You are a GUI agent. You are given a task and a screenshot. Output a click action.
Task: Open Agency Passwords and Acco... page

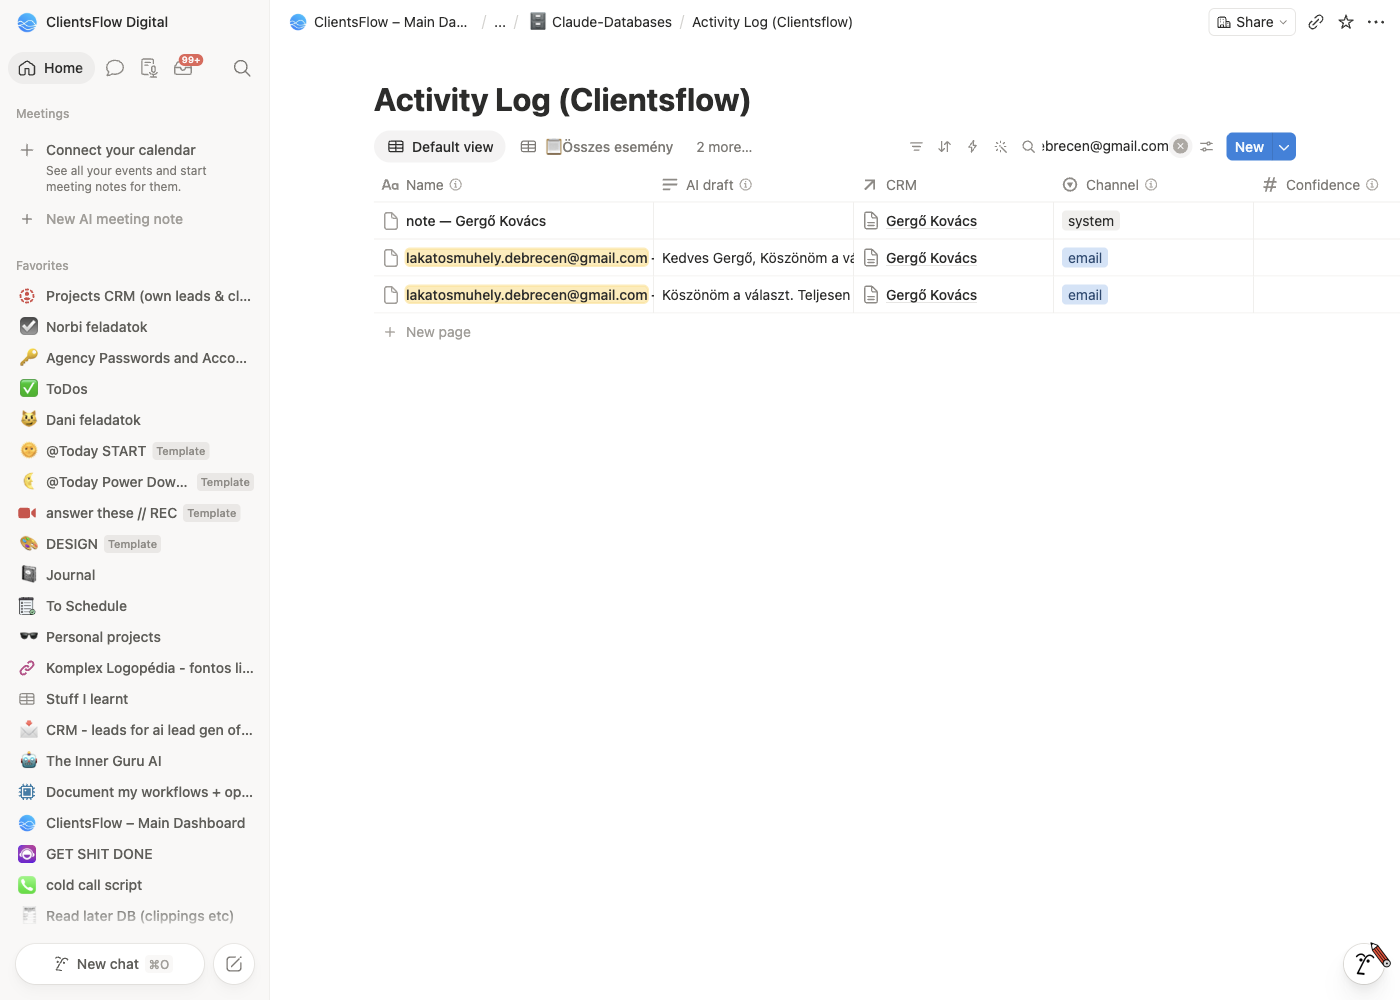coord(135,358)
